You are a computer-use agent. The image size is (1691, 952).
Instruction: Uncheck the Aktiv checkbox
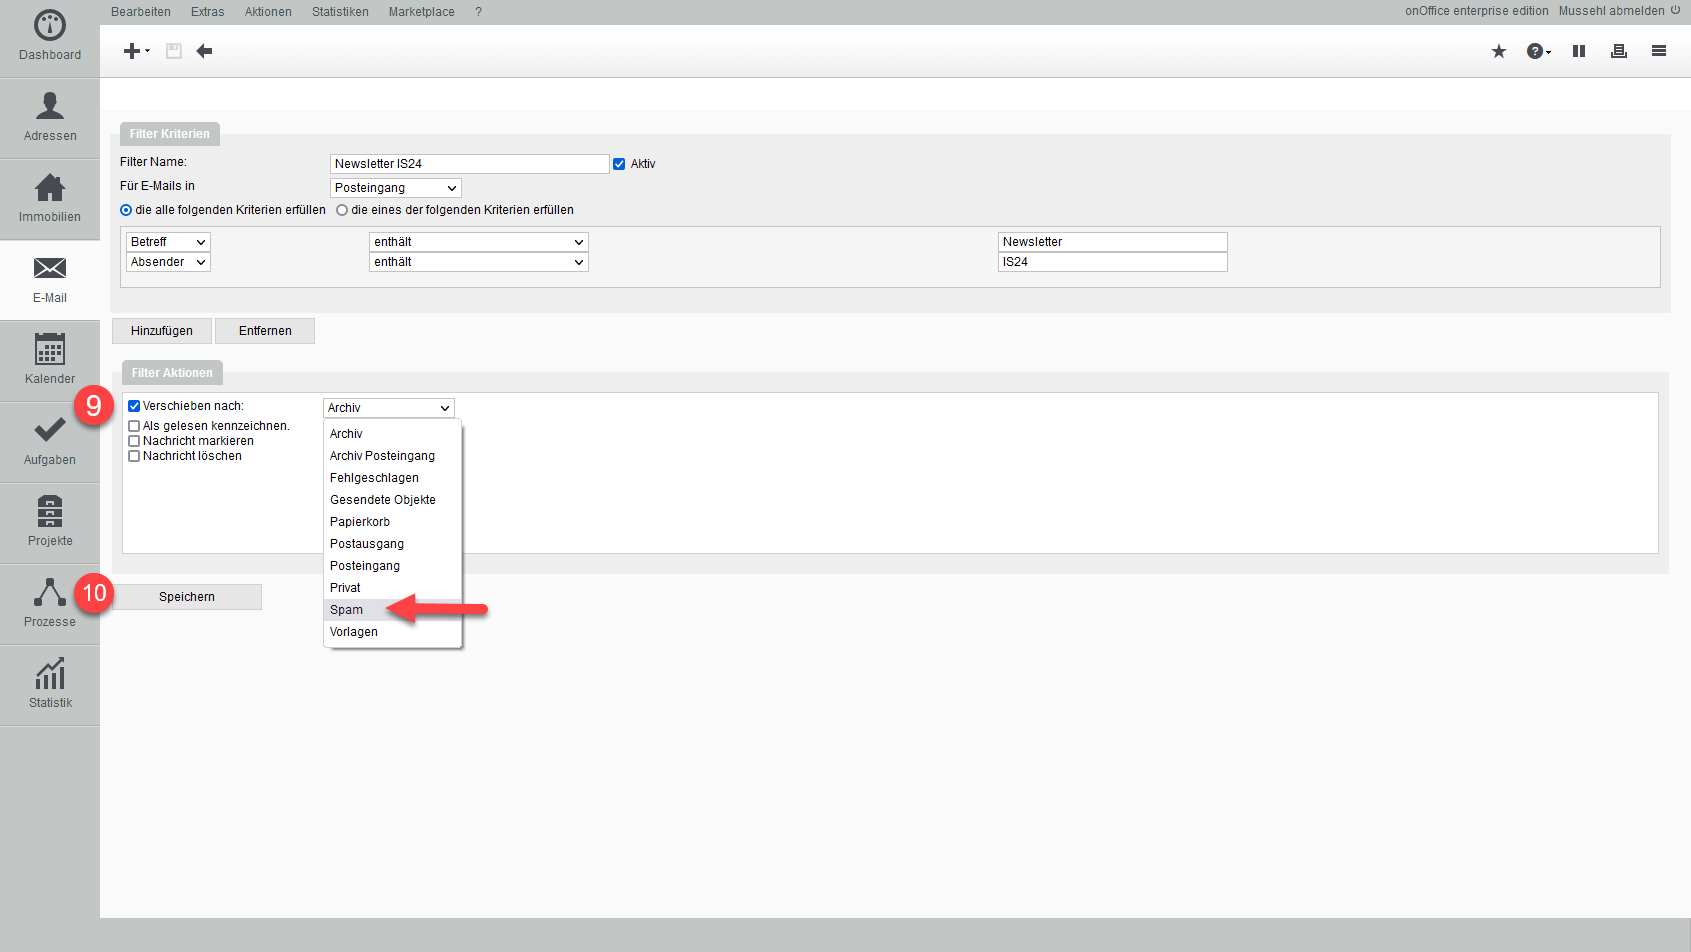tap(619, 164)
